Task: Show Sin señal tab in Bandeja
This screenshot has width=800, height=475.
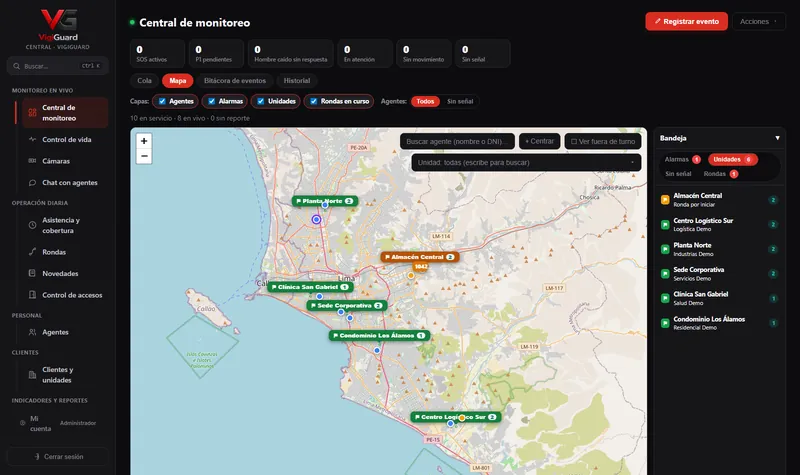Action: pyautogui.click(x=678, y=174)
